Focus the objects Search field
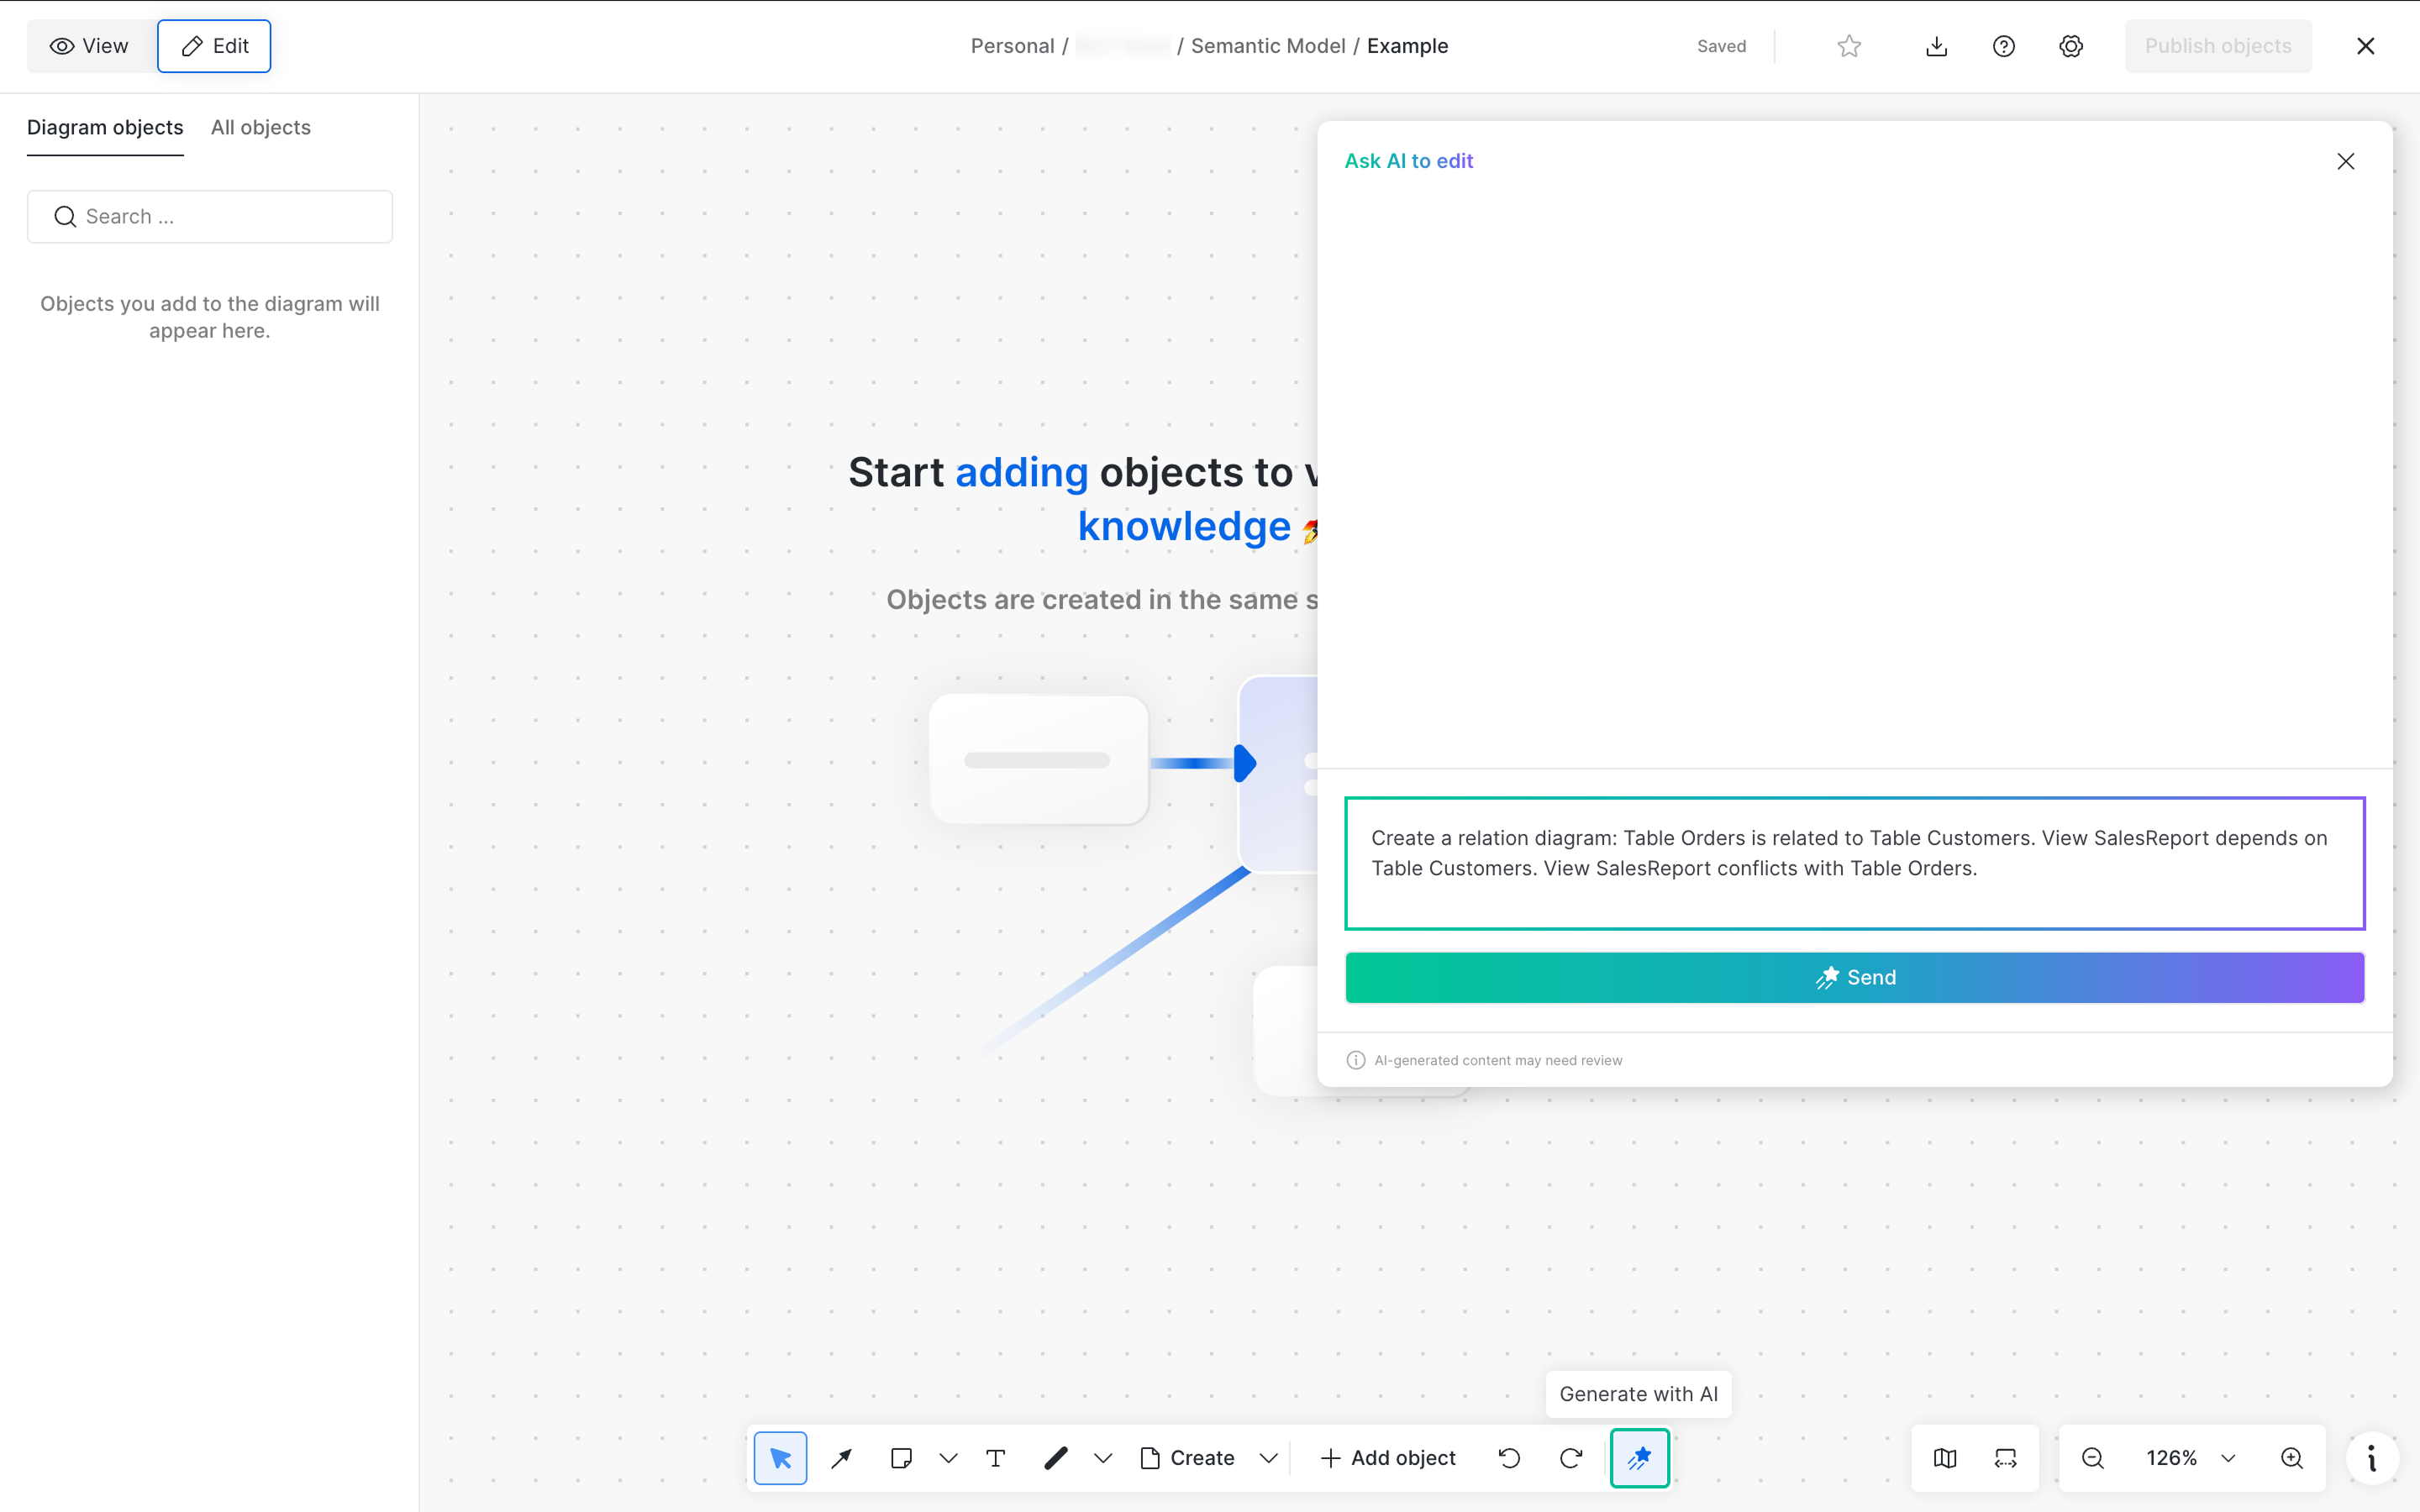Viewport: 2420px width, 1512px height. pos(210,217)
